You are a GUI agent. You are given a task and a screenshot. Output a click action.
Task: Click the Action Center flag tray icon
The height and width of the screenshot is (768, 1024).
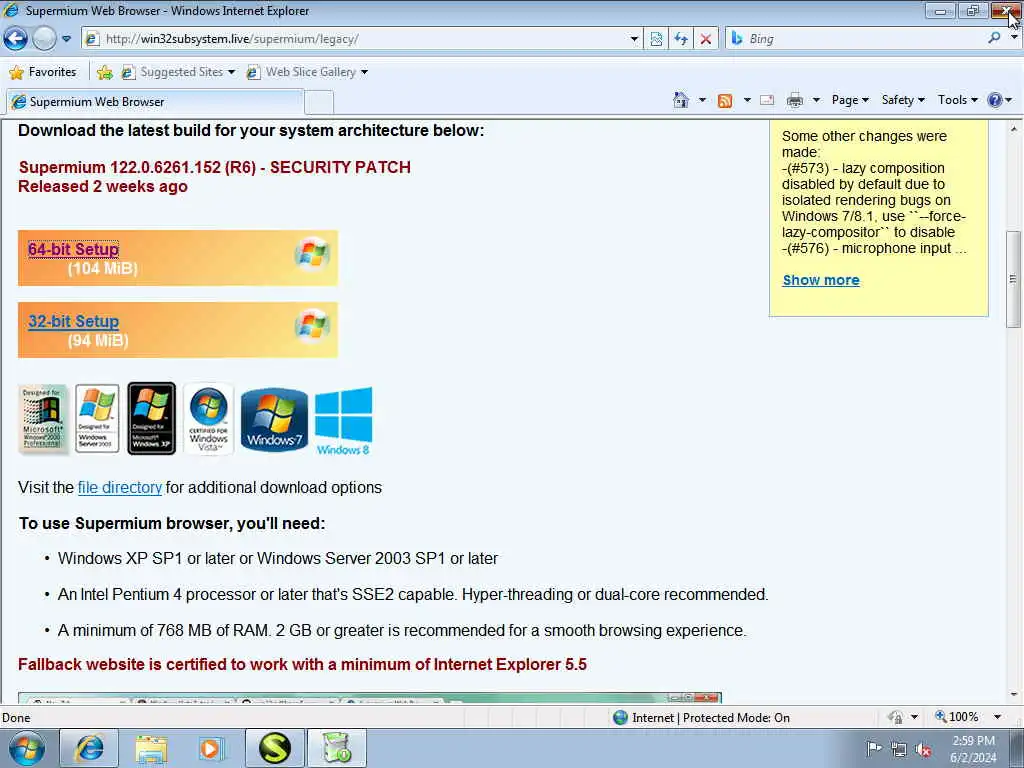pyautogui.click(x=873, y=749)
